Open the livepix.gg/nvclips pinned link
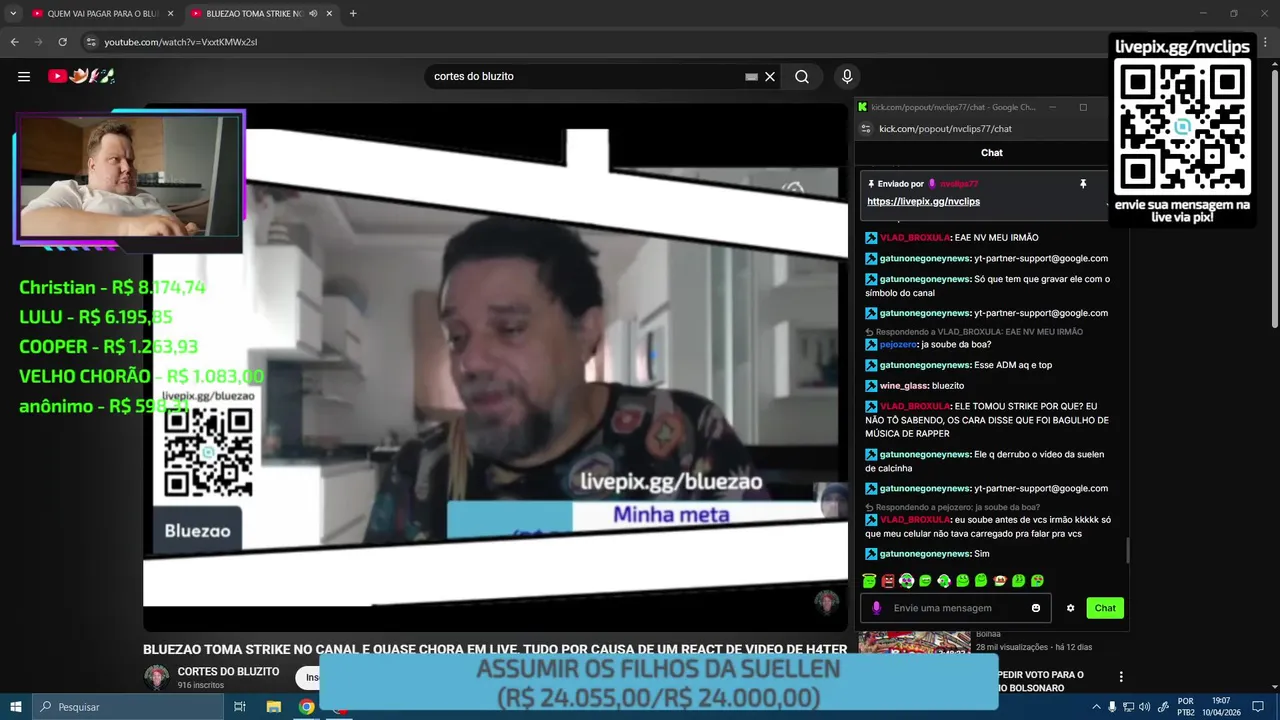1280x720 pixels. (x=923, y=201)
